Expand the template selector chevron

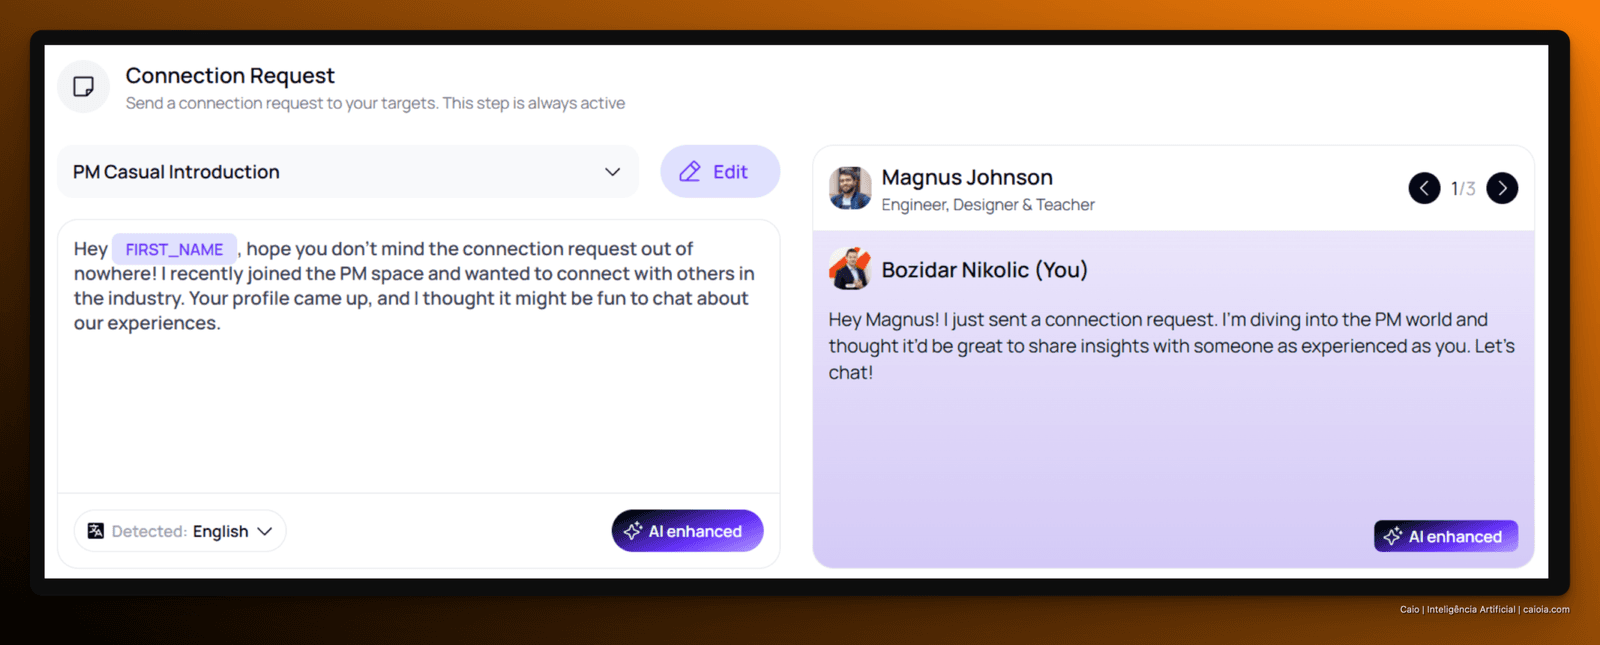coord(613,172)
